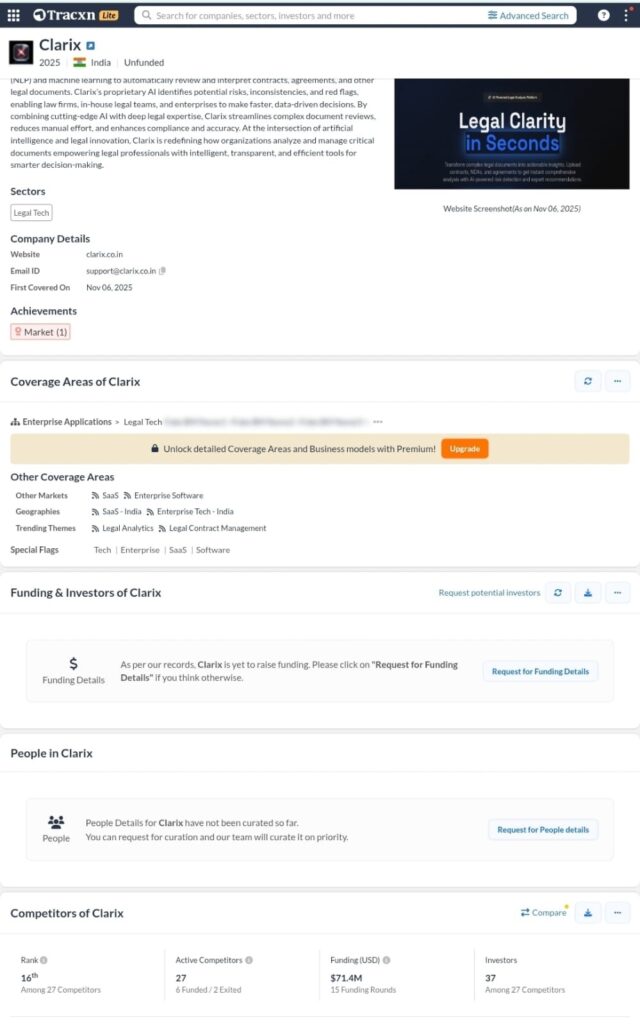Click the orange Upgrade button
Image resolution: width=640 pixels, height=1024 pixels.
point(464,449)
